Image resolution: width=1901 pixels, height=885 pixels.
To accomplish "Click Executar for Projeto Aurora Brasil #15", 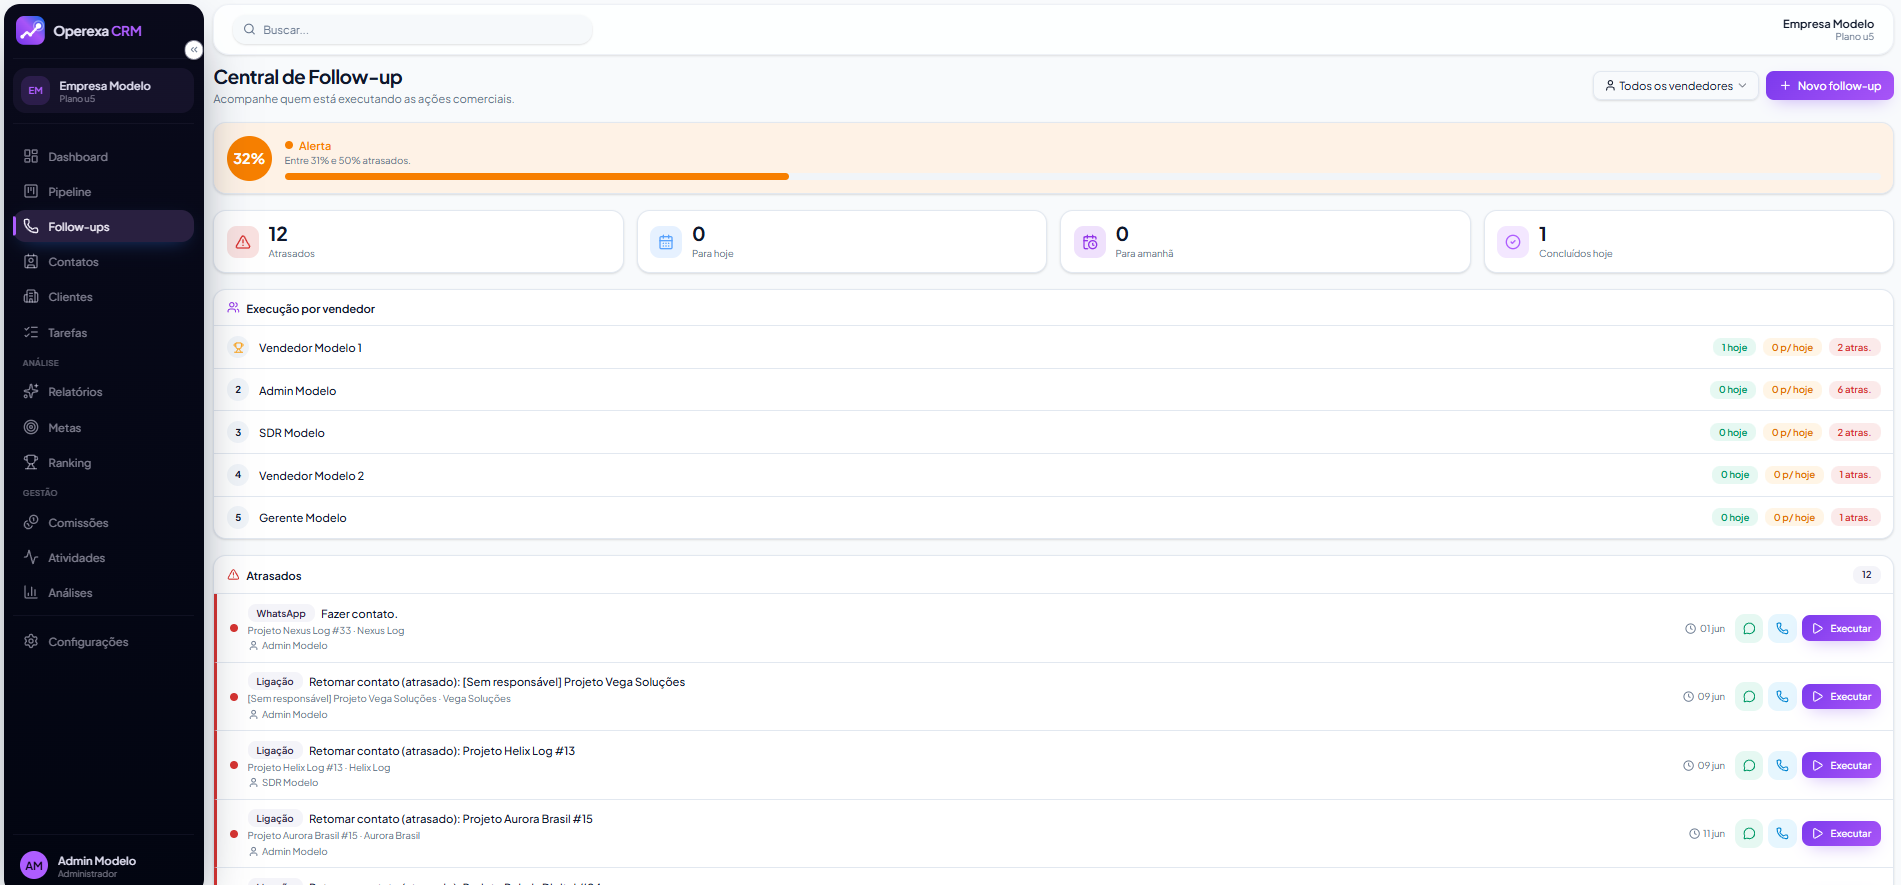I will click(1841, 834).
